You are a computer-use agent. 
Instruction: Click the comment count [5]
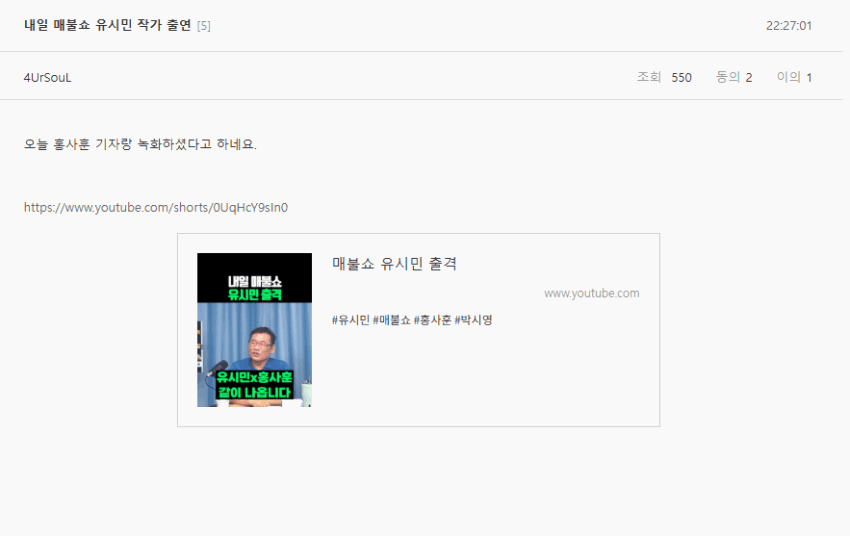point(204,26)
